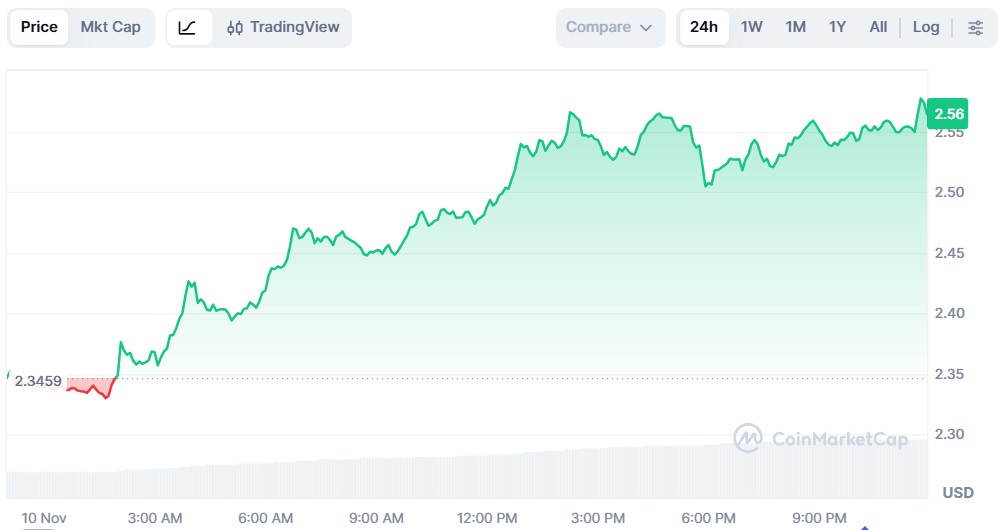Select the 1M time range

796,27
